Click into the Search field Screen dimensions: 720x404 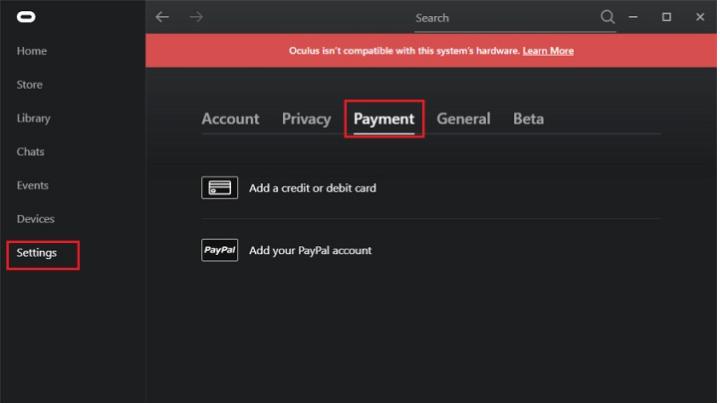[500, 18]
